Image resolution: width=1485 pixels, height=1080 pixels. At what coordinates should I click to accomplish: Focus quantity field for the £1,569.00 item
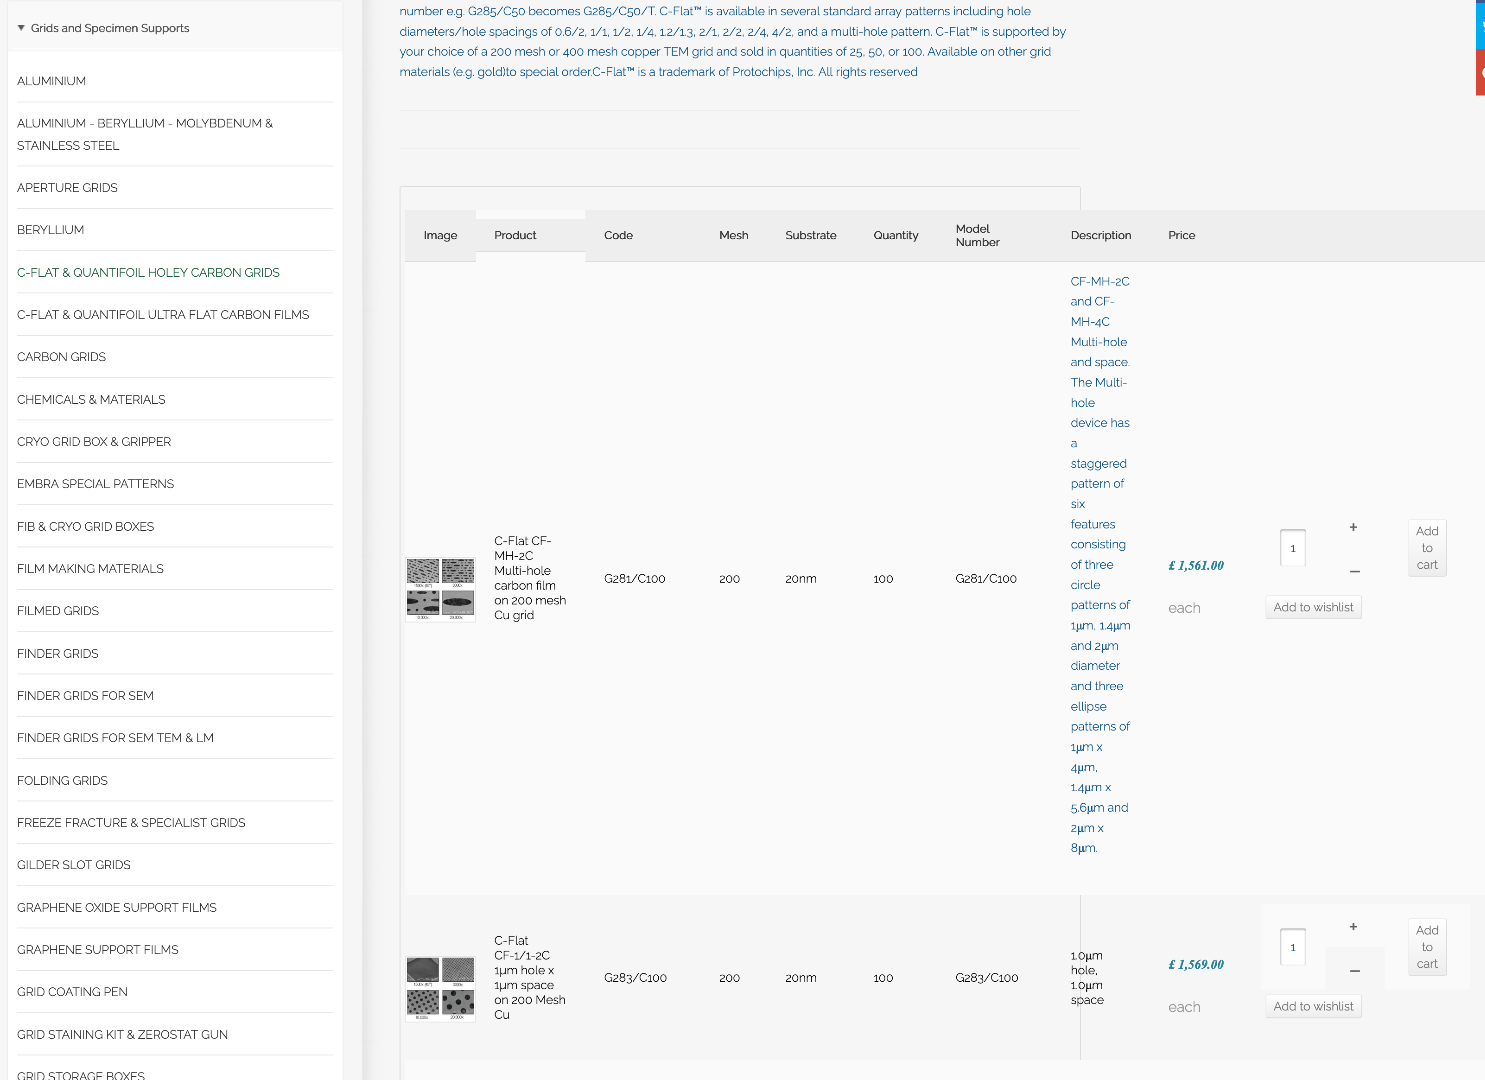tap(1293, 947)
